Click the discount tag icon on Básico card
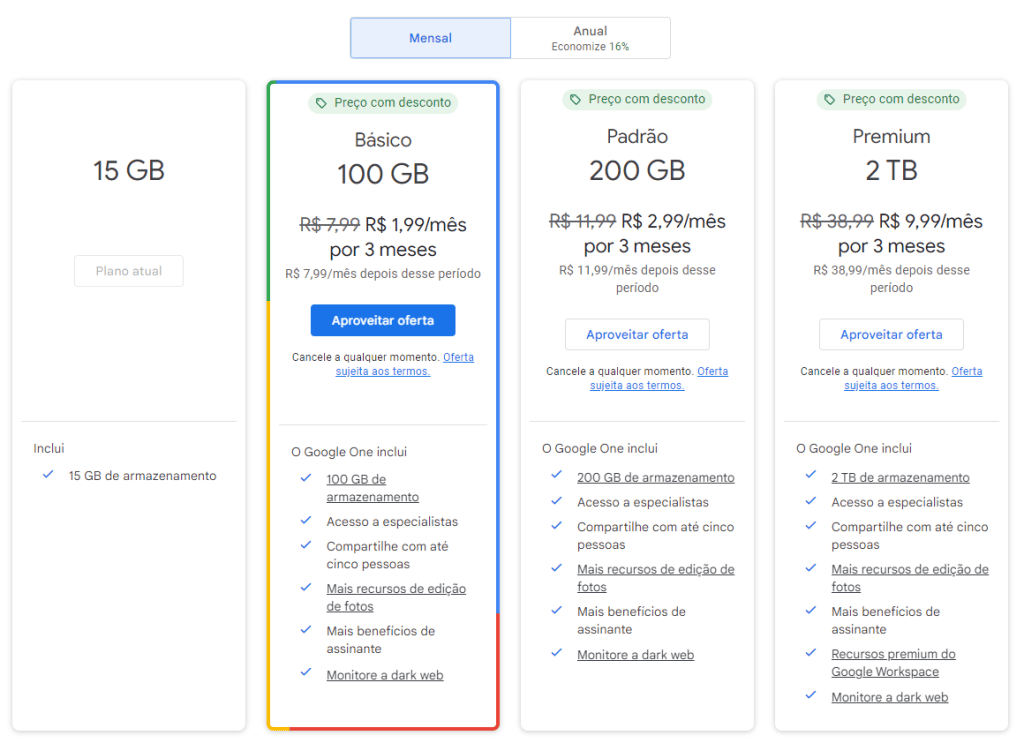The width and height of the screenshot is (1024, 743). coord(322,102)
